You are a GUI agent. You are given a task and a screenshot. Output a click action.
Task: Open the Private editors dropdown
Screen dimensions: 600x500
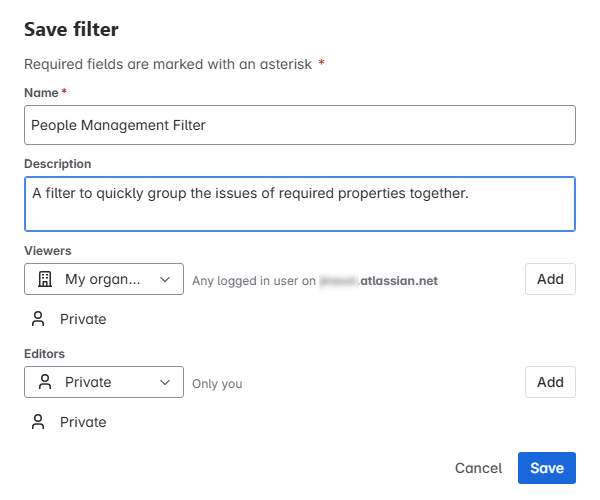(104, 382)
